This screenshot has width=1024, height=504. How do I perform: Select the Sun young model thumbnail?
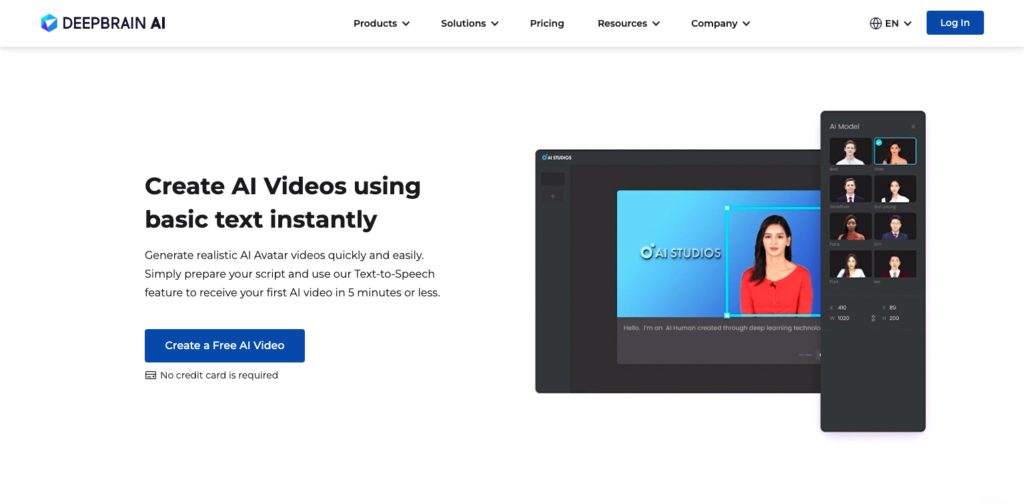pos(895,189)
